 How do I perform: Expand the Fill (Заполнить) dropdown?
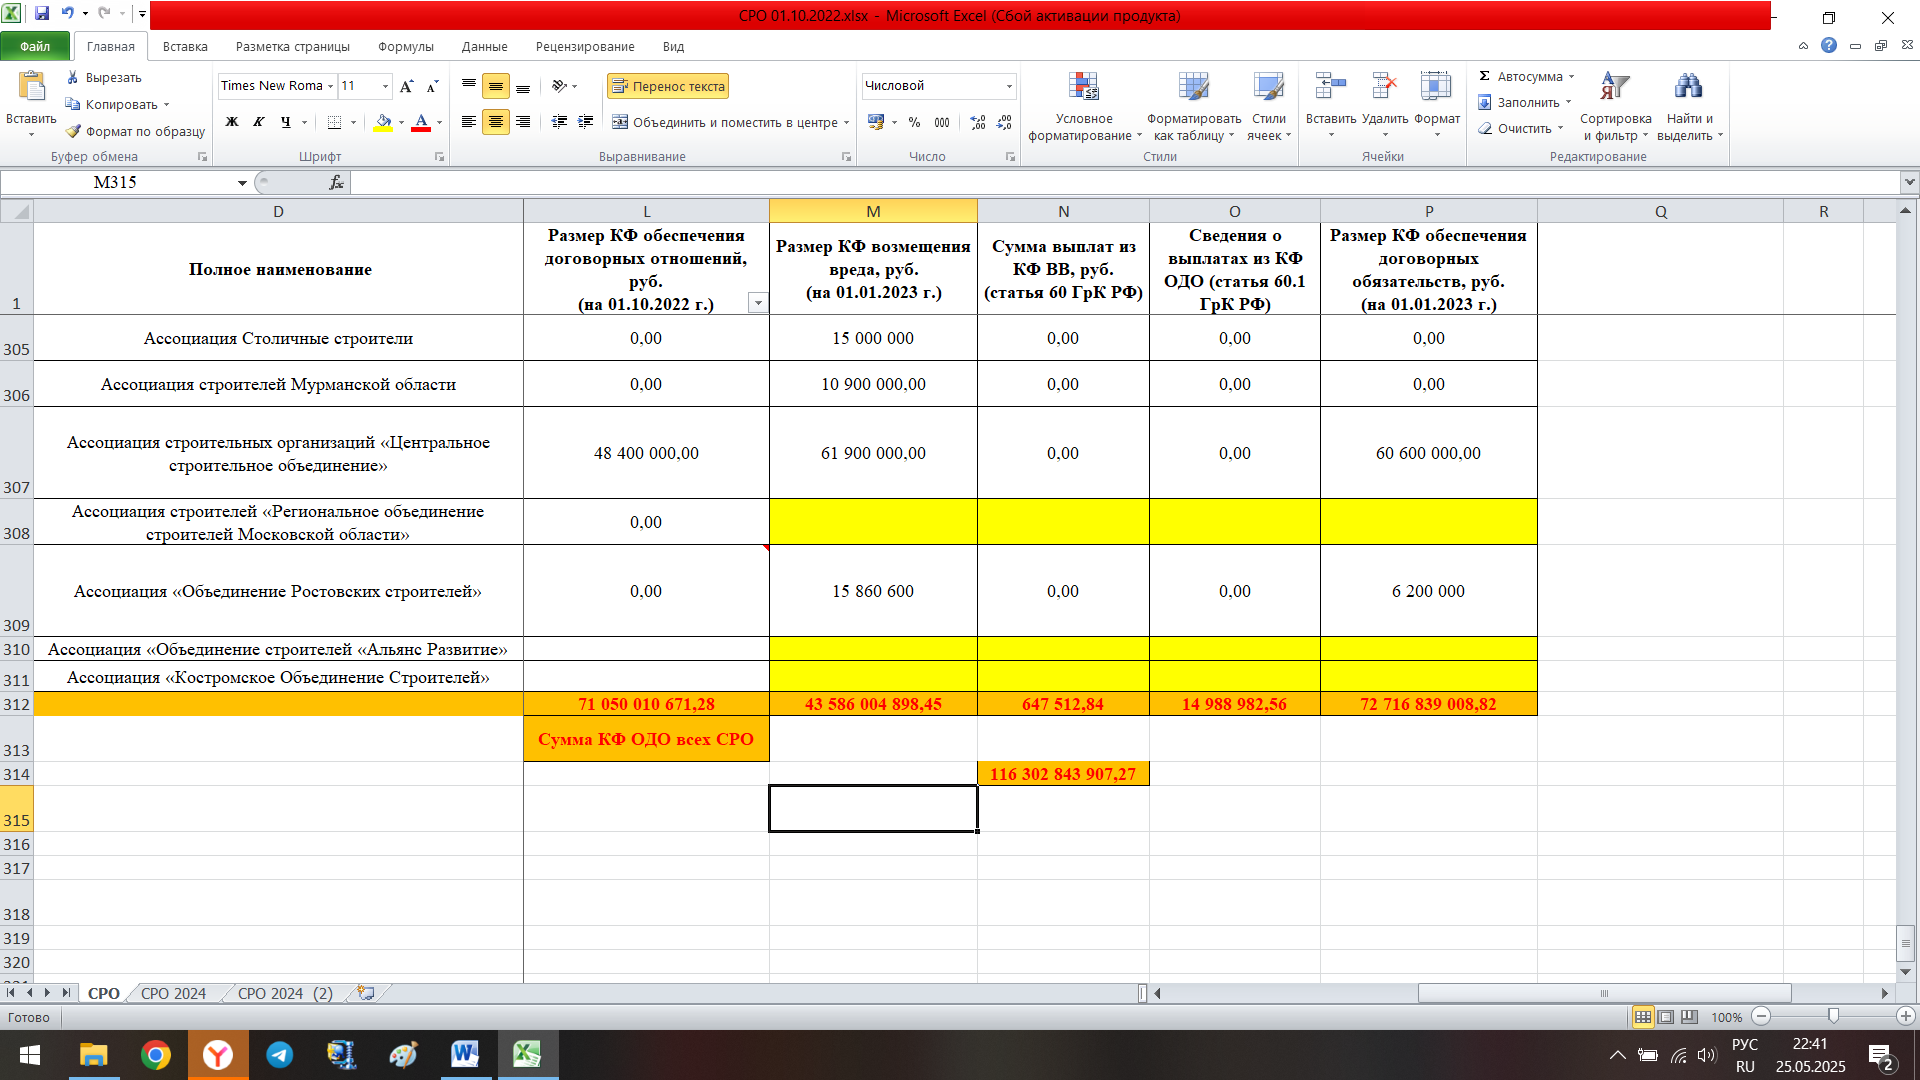pyautogui.click(x=1568, y=103)
